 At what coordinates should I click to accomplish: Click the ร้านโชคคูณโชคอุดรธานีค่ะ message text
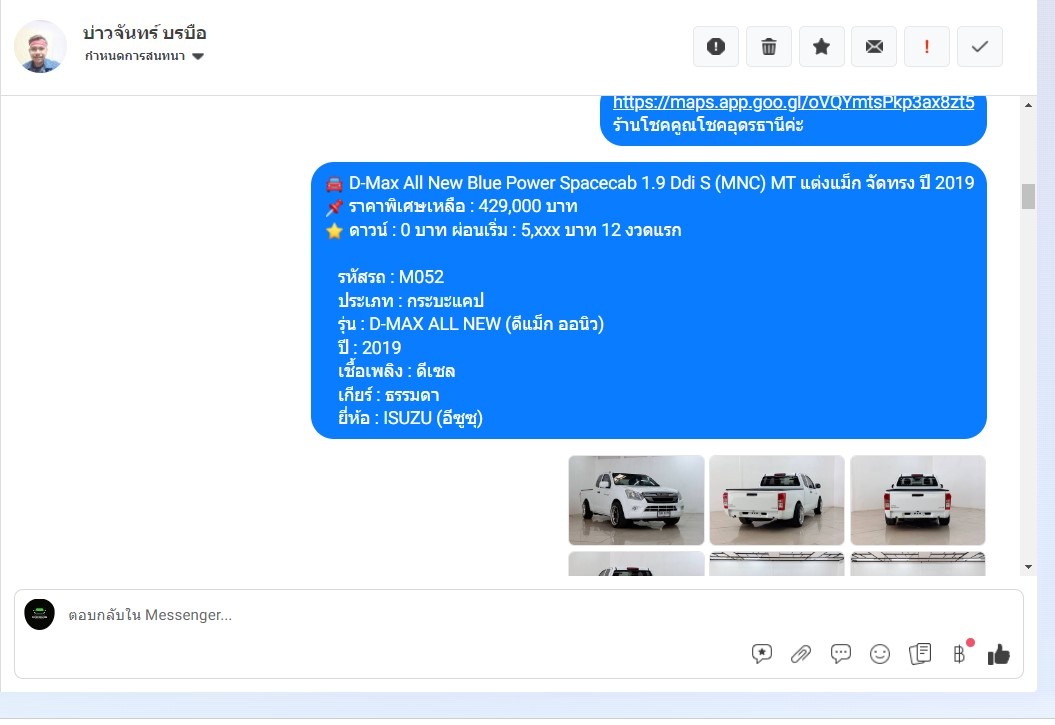708,125
